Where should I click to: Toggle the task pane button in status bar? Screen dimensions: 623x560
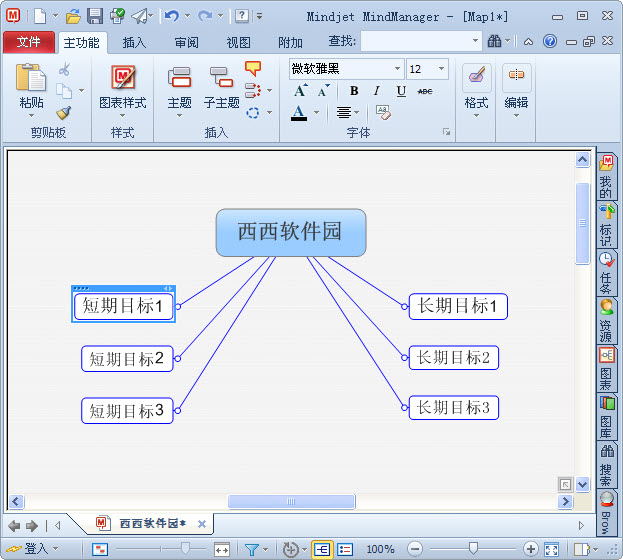tap(581, 549)
